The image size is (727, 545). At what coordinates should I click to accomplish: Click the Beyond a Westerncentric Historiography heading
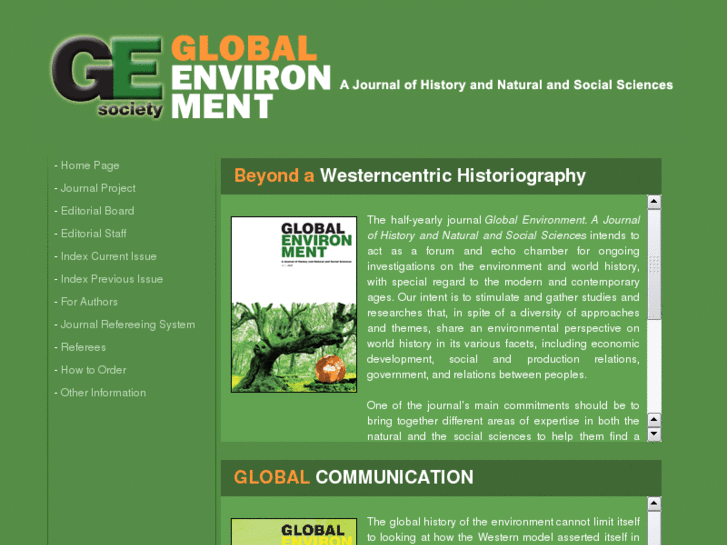[410, 176]
